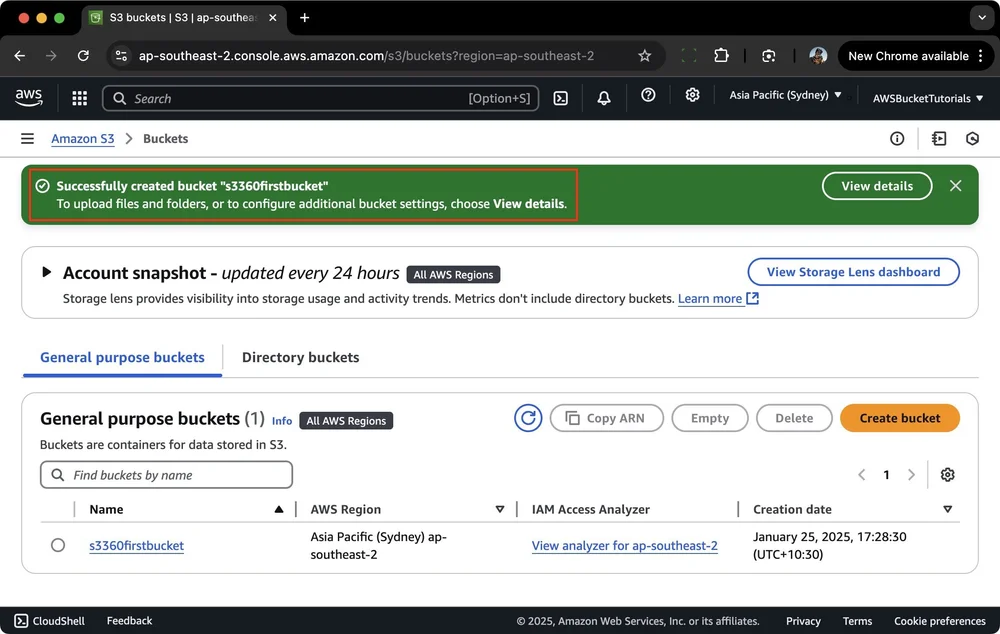Open the tutorials panel icon beside the breadcrumb

coord(939,138)
